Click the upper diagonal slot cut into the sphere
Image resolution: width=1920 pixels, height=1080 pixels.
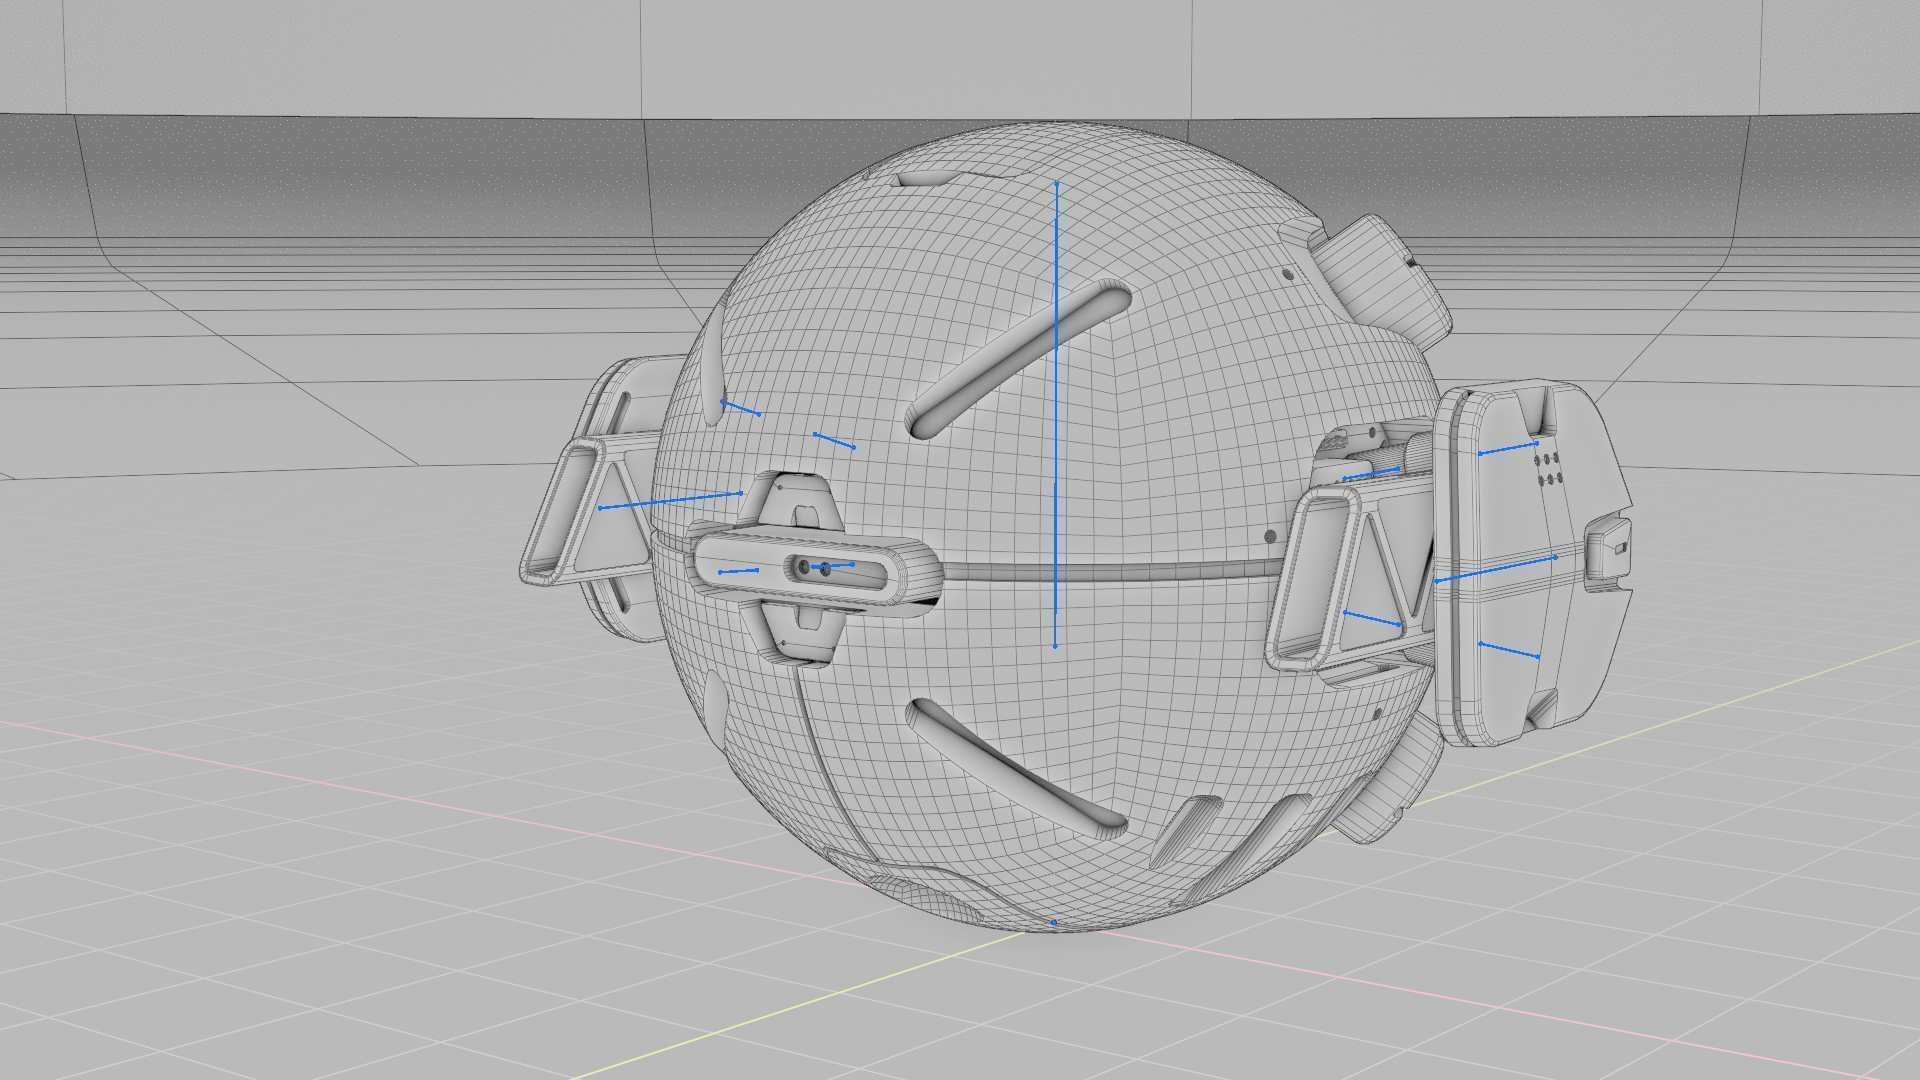(1018, 361)
